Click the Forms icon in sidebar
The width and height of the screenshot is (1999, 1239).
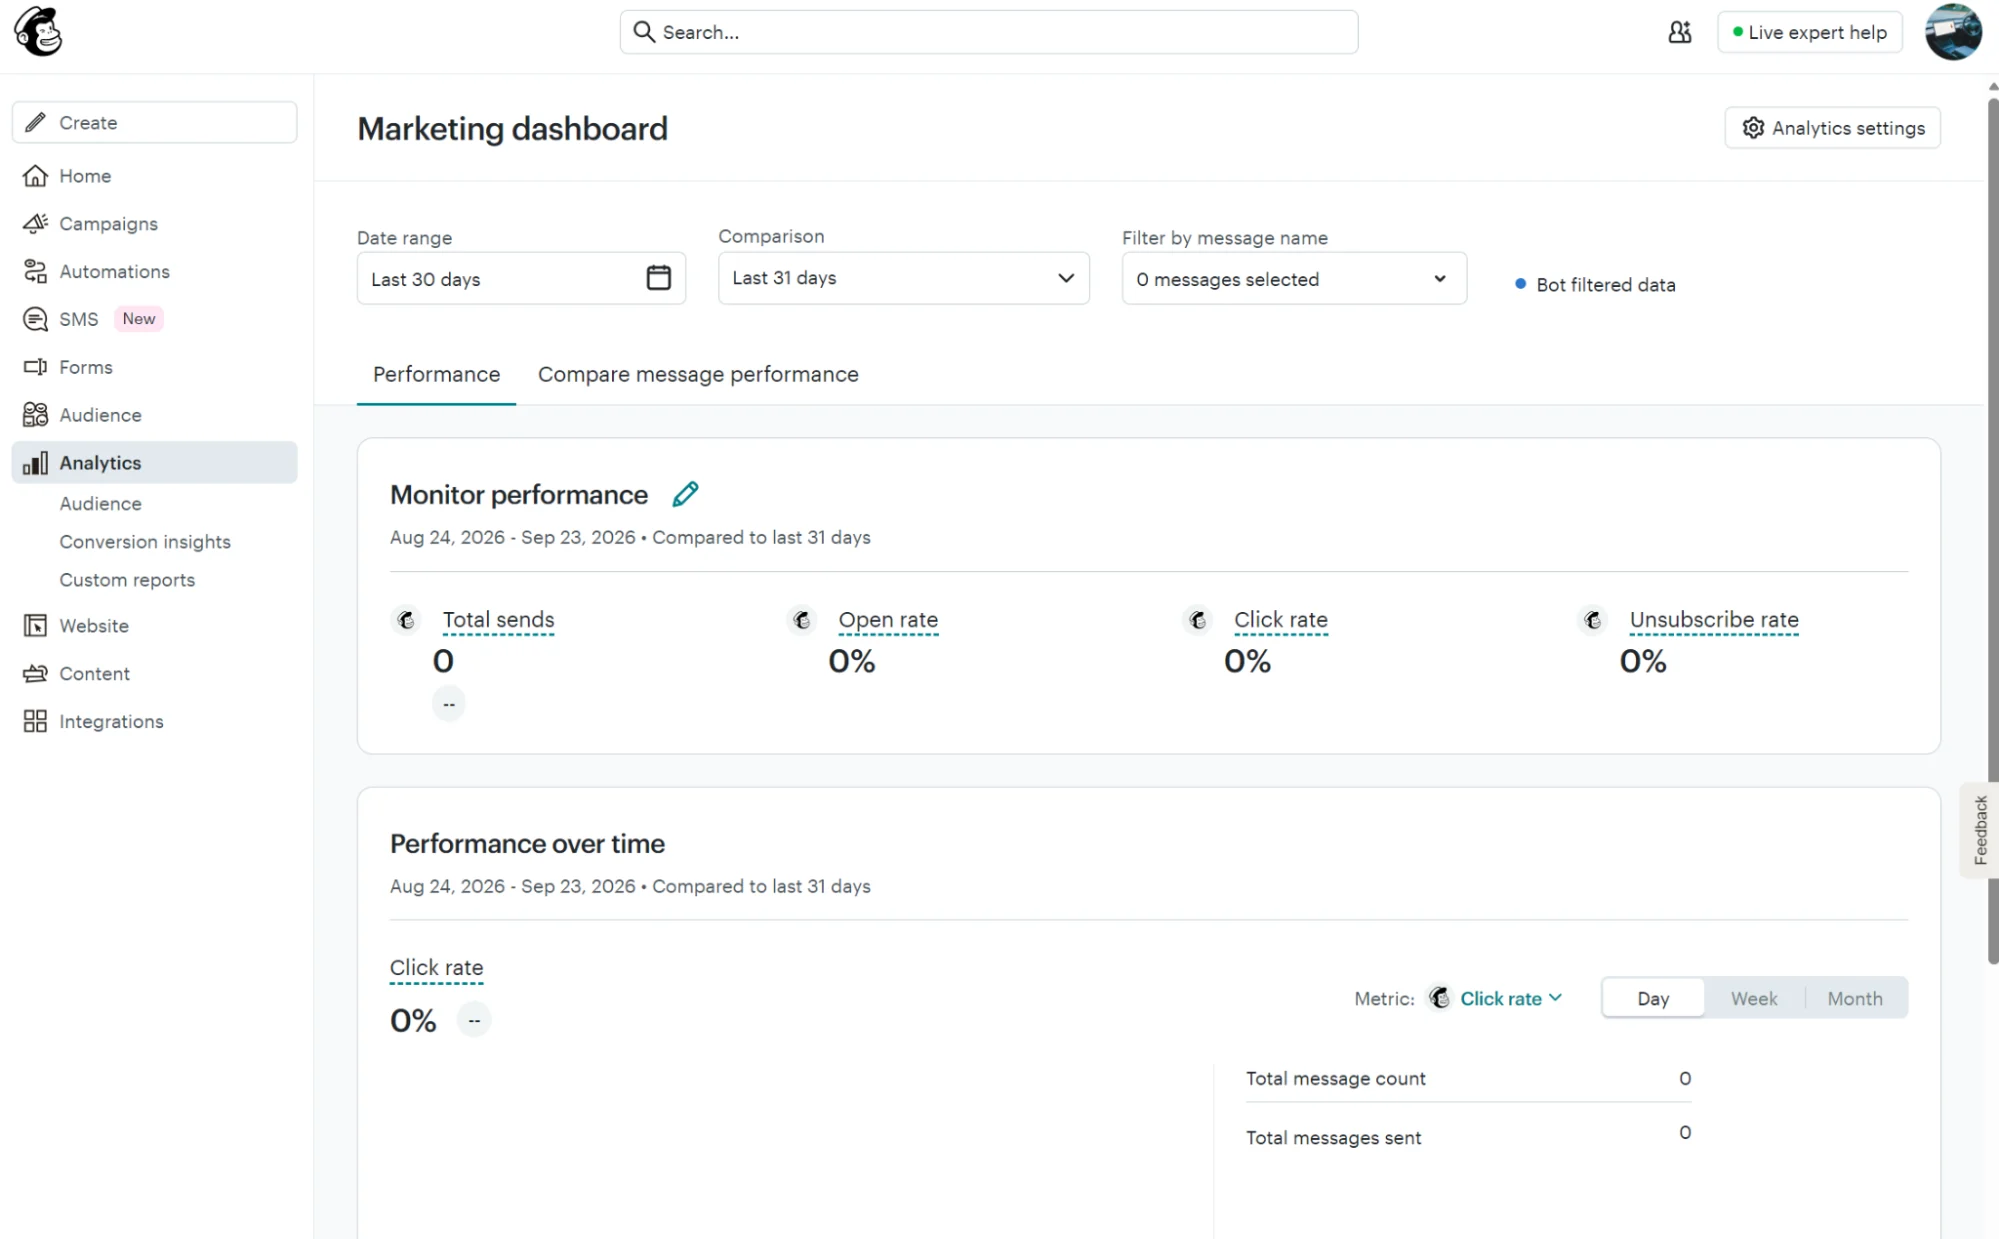(35, 367)
